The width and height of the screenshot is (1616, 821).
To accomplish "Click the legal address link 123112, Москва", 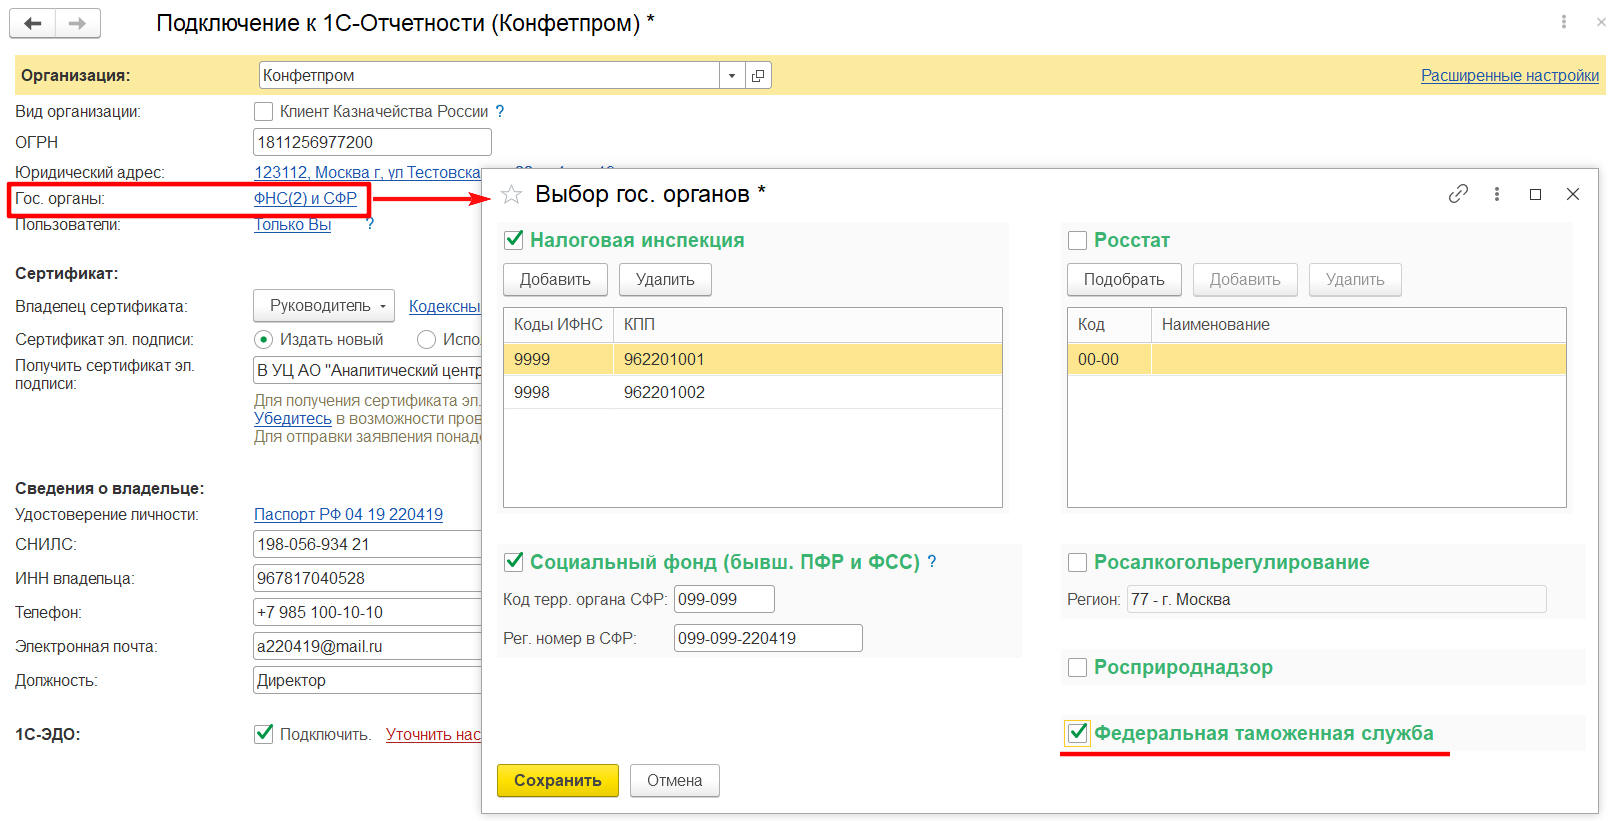I will coord(368,172).
